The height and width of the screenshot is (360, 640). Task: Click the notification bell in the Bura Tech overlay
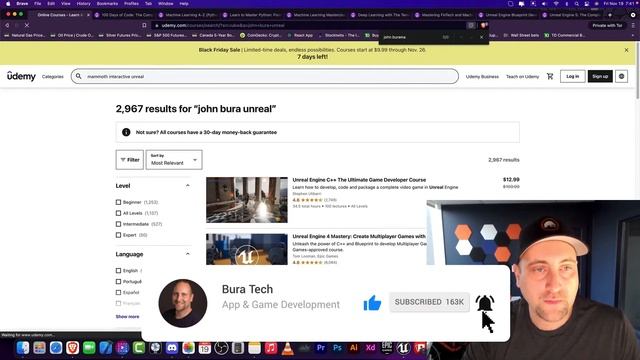tap(484, 303)
